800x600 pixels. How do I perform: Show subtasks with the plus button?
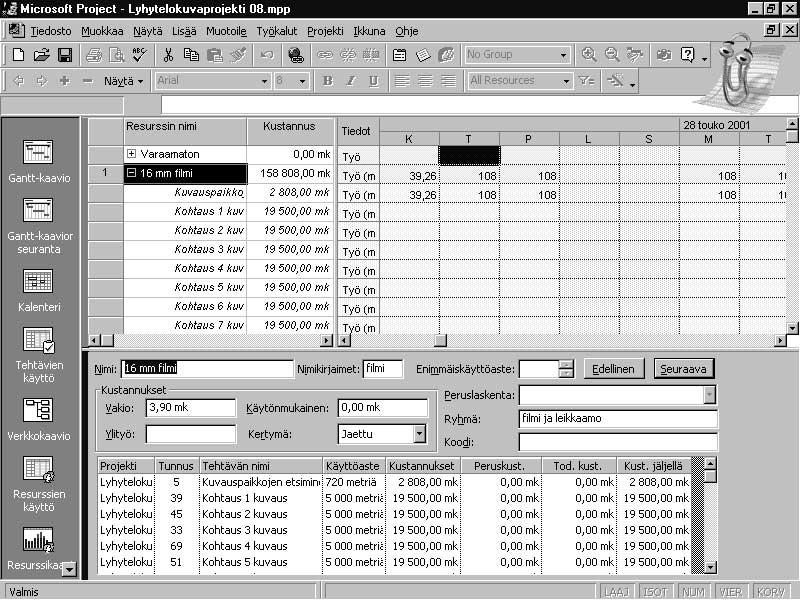[65, 81]
